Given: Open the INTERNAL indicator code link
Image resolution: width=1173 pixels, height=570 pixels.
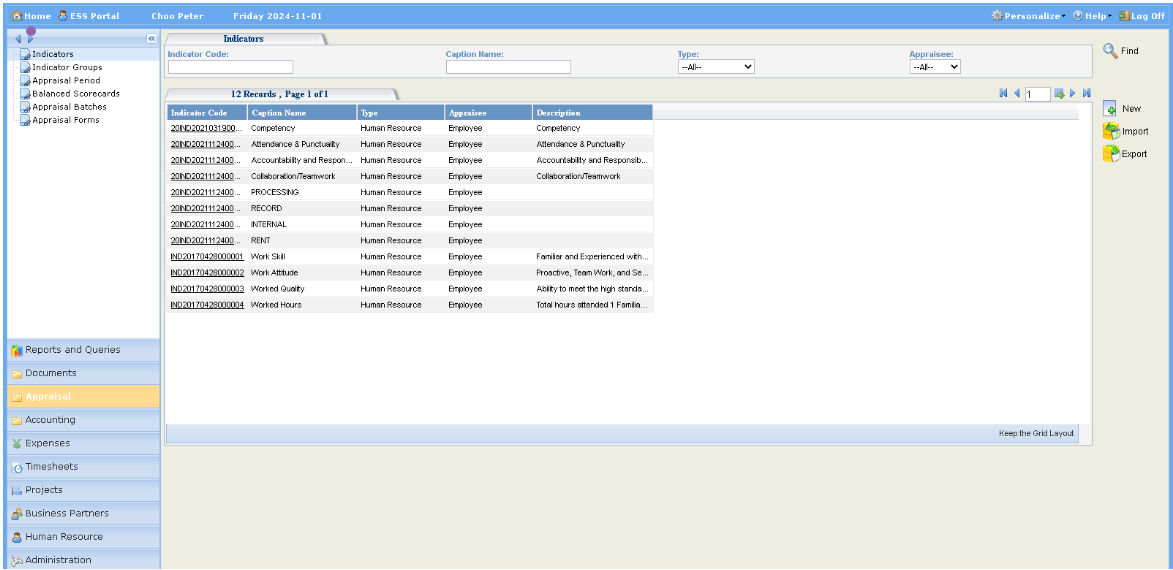Looking at the screenshot, I should [207, 224].
